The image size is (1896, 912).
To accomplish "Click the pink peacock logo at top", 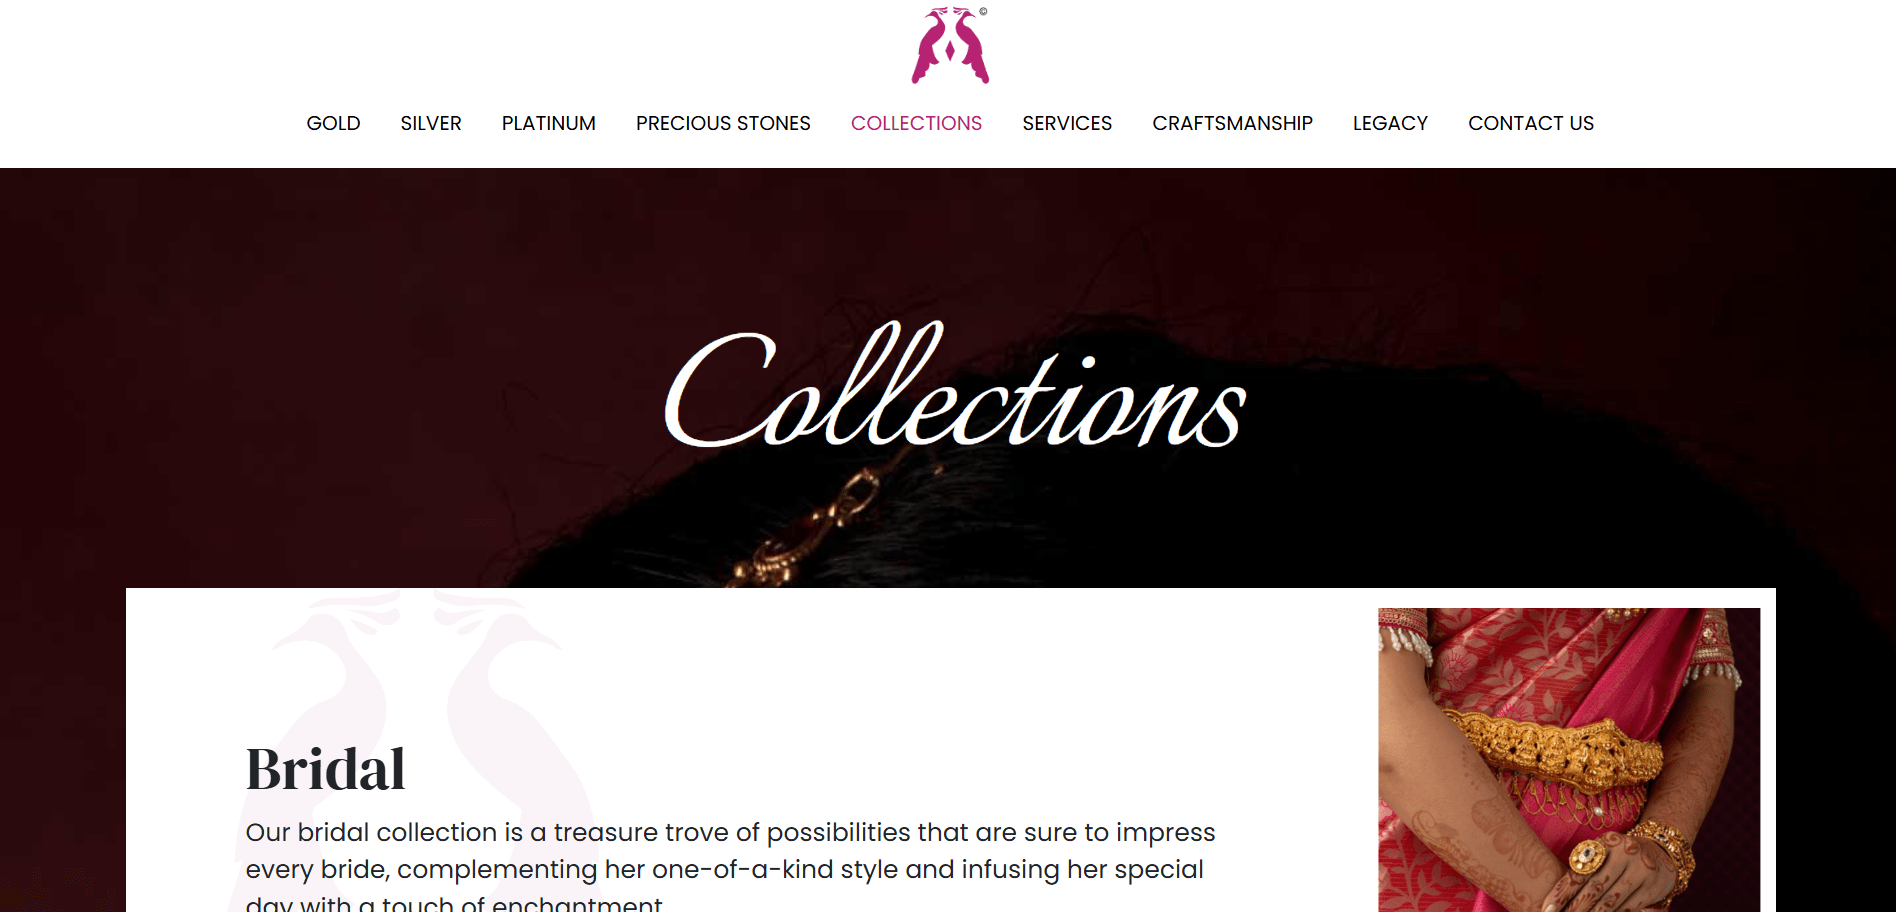I will [950, 45].
